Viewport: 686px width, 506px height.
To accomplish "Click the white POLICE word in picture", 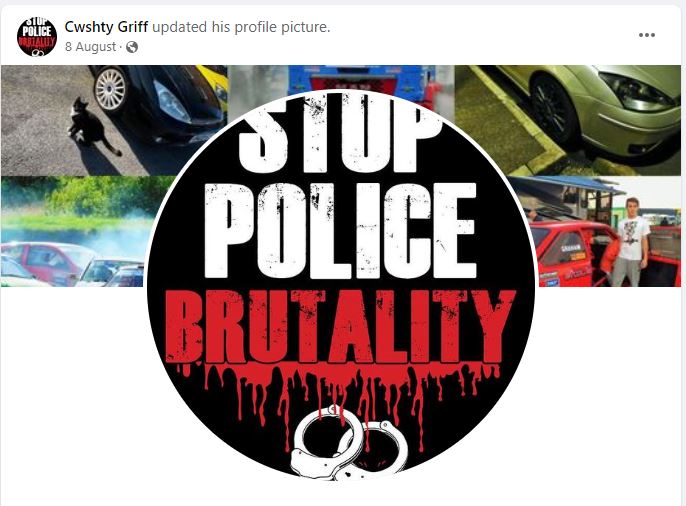I will coord(340,230).
